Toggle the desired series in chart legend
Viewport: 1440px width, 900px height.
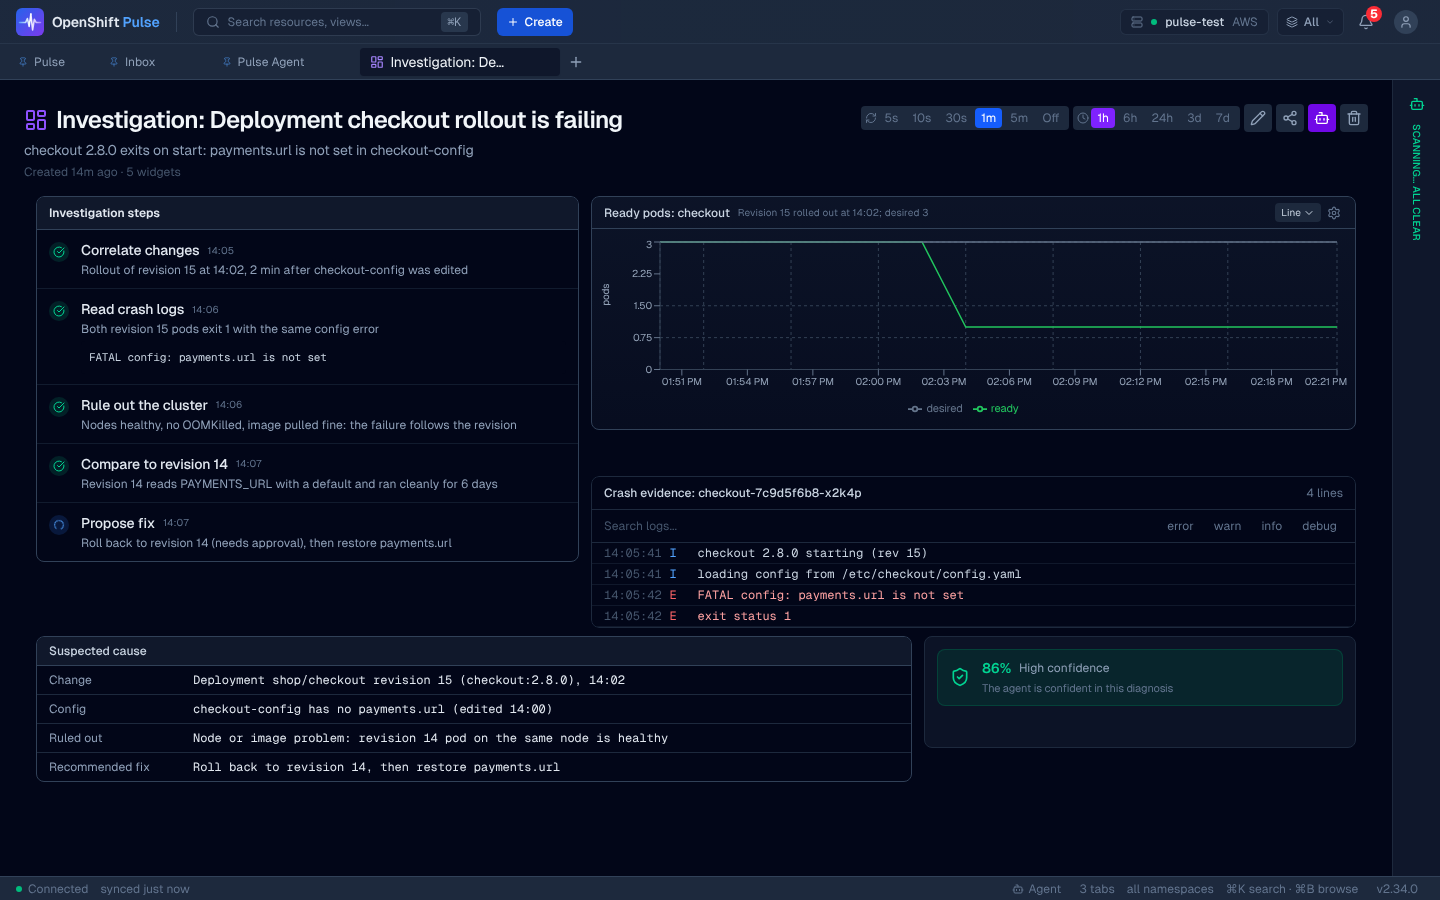(935, 409)
